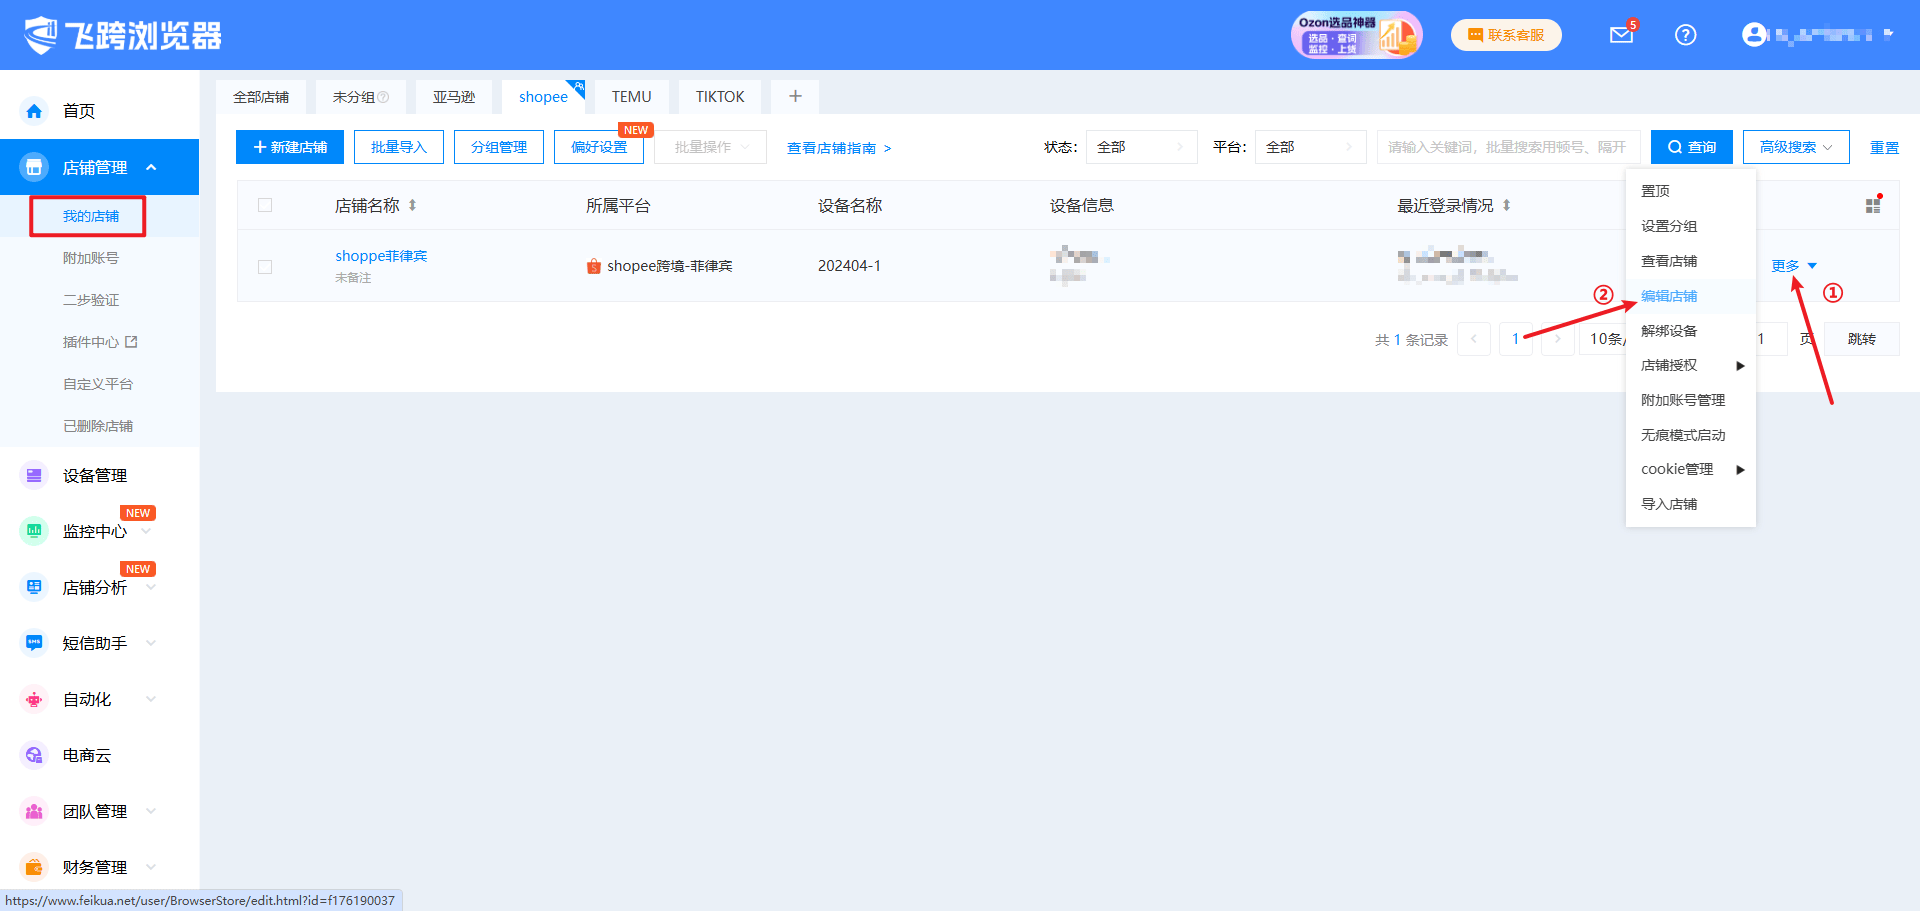Click the home icon in sidebar

point(34,111)
